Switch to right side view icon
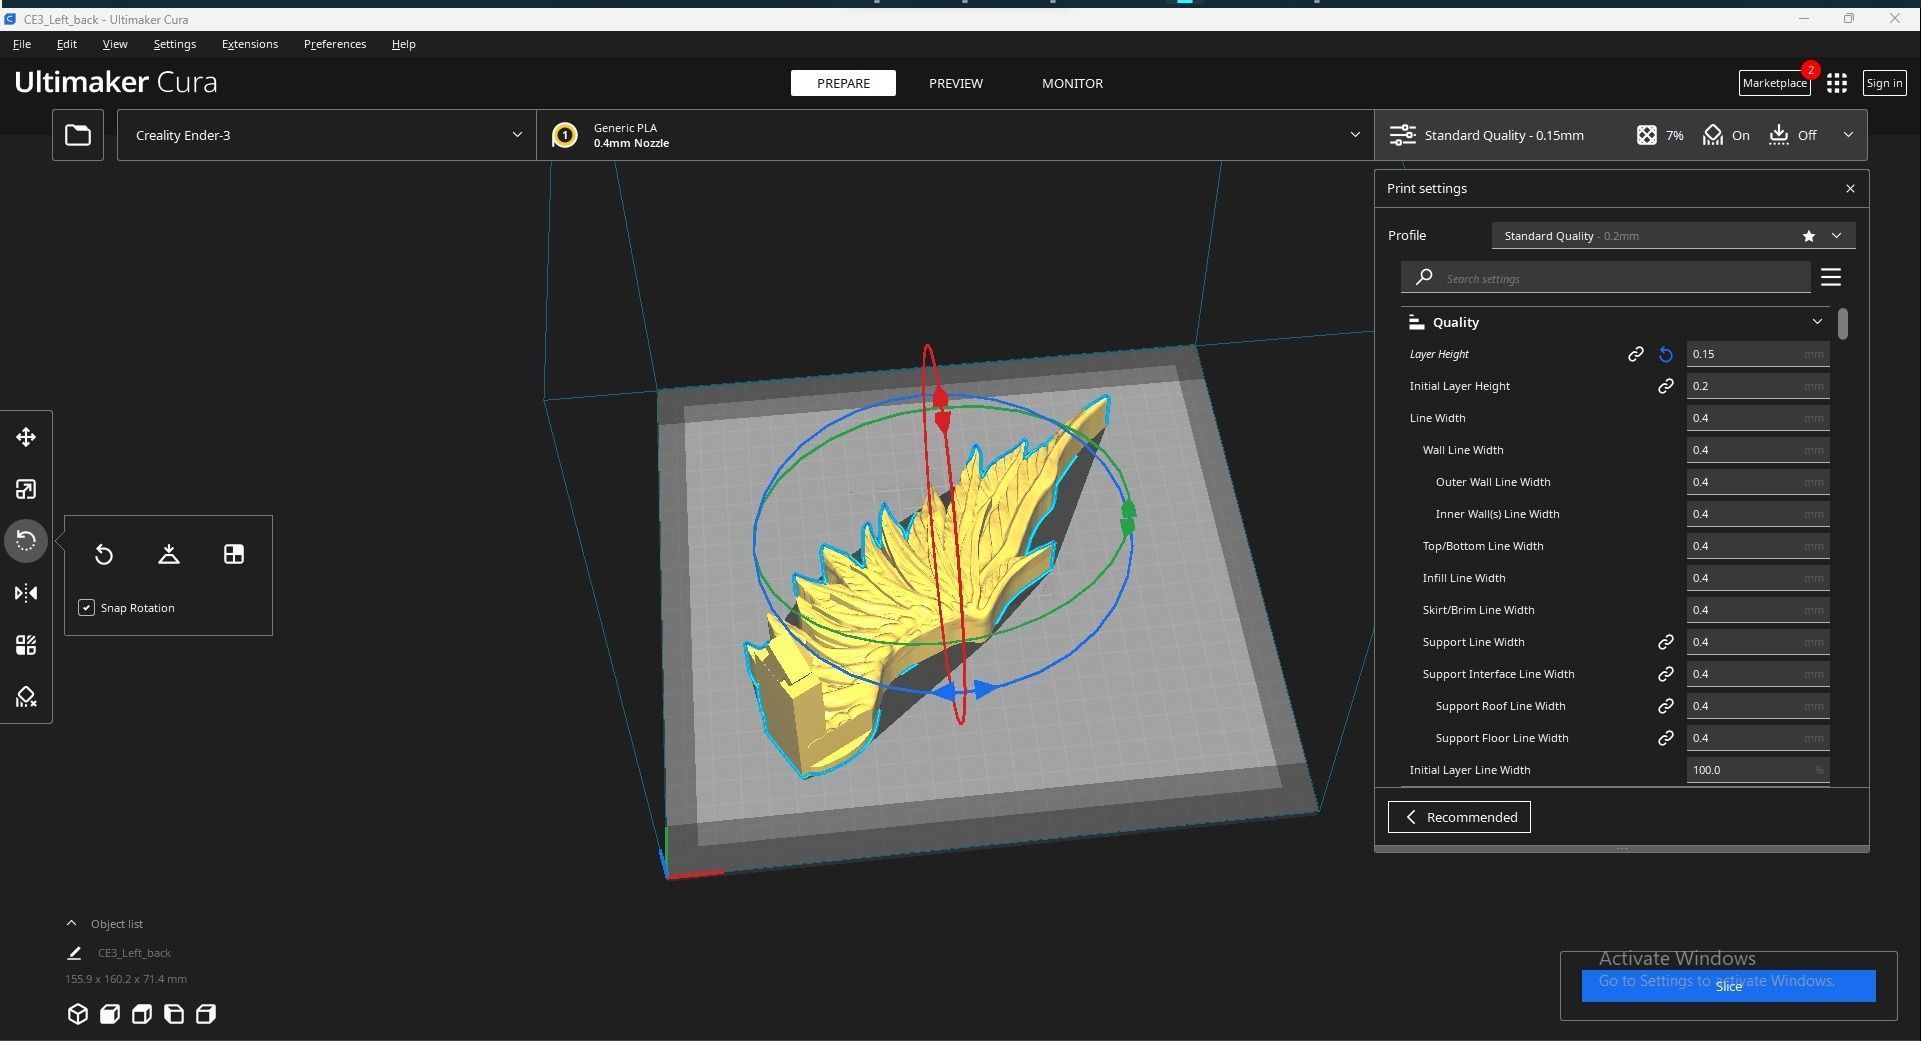 pos(206,1014)
